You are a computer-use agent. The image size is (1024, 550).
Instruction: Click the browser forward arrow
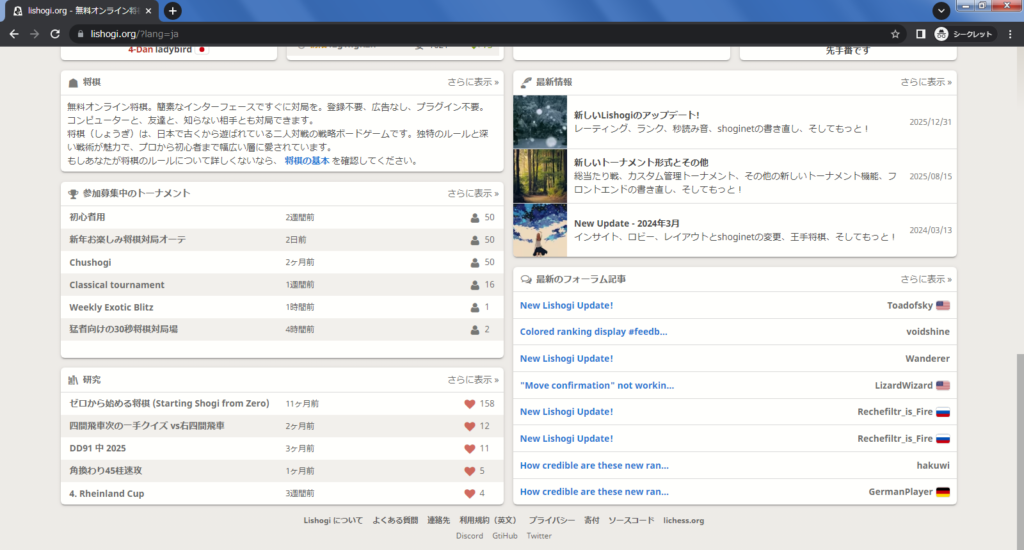(35, 34)
